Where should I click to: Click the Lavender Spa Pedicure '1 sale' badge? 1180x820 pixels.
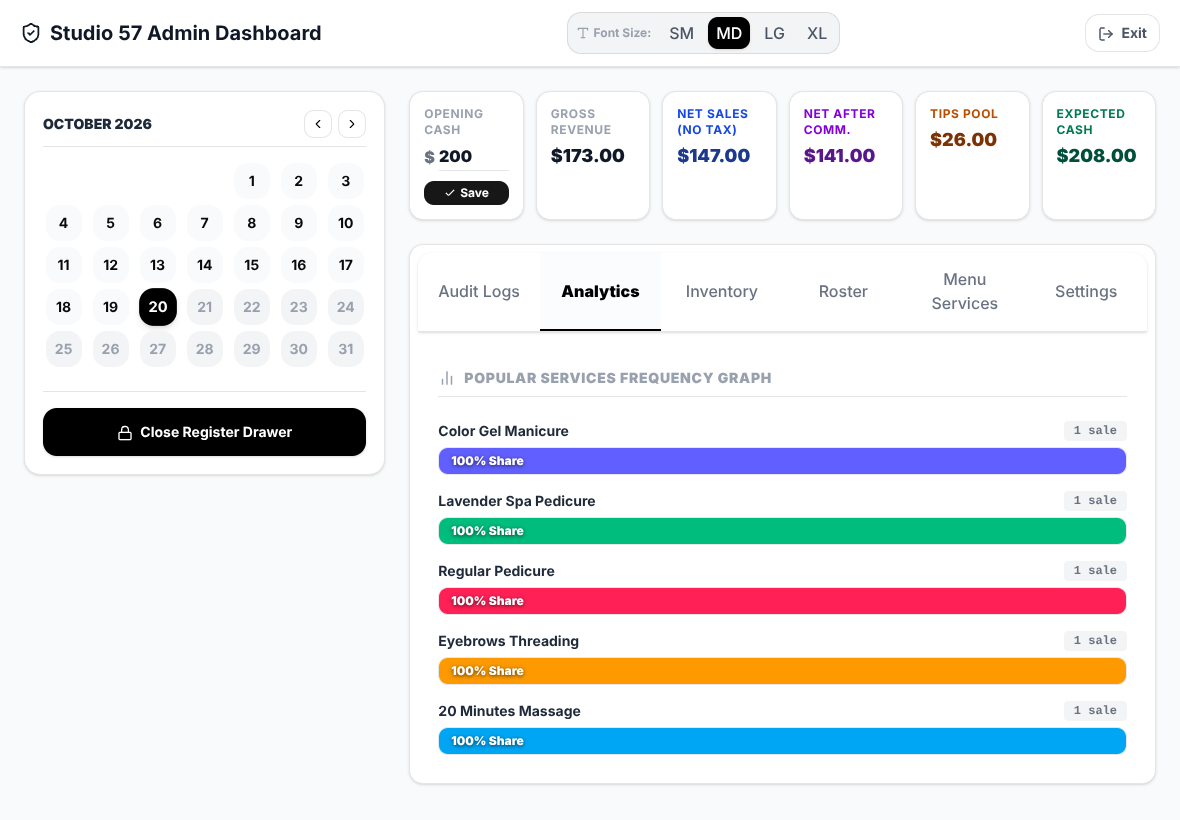pyautogui.click(x=1095, y=500)
